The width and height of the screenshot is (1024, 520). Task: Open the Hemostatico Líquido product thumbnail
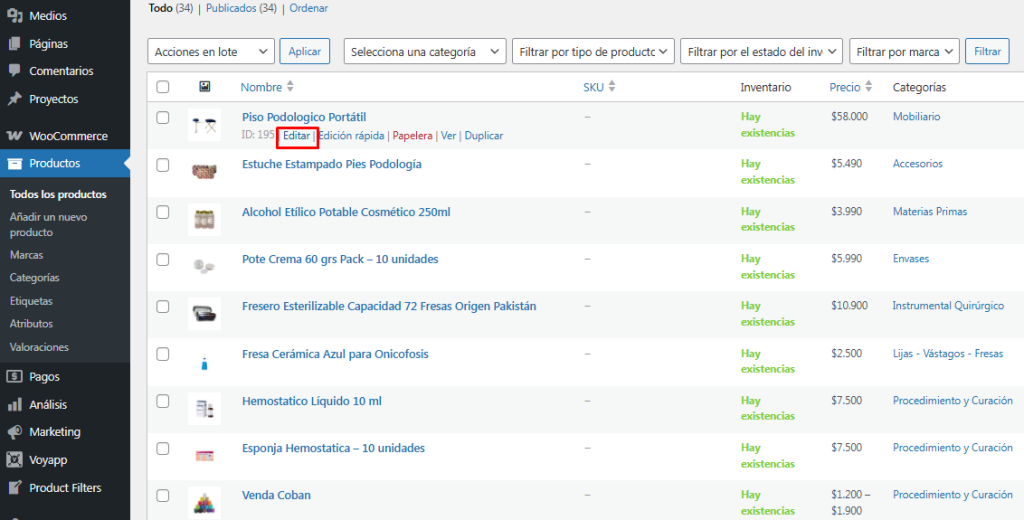click(x=204, y=408)
